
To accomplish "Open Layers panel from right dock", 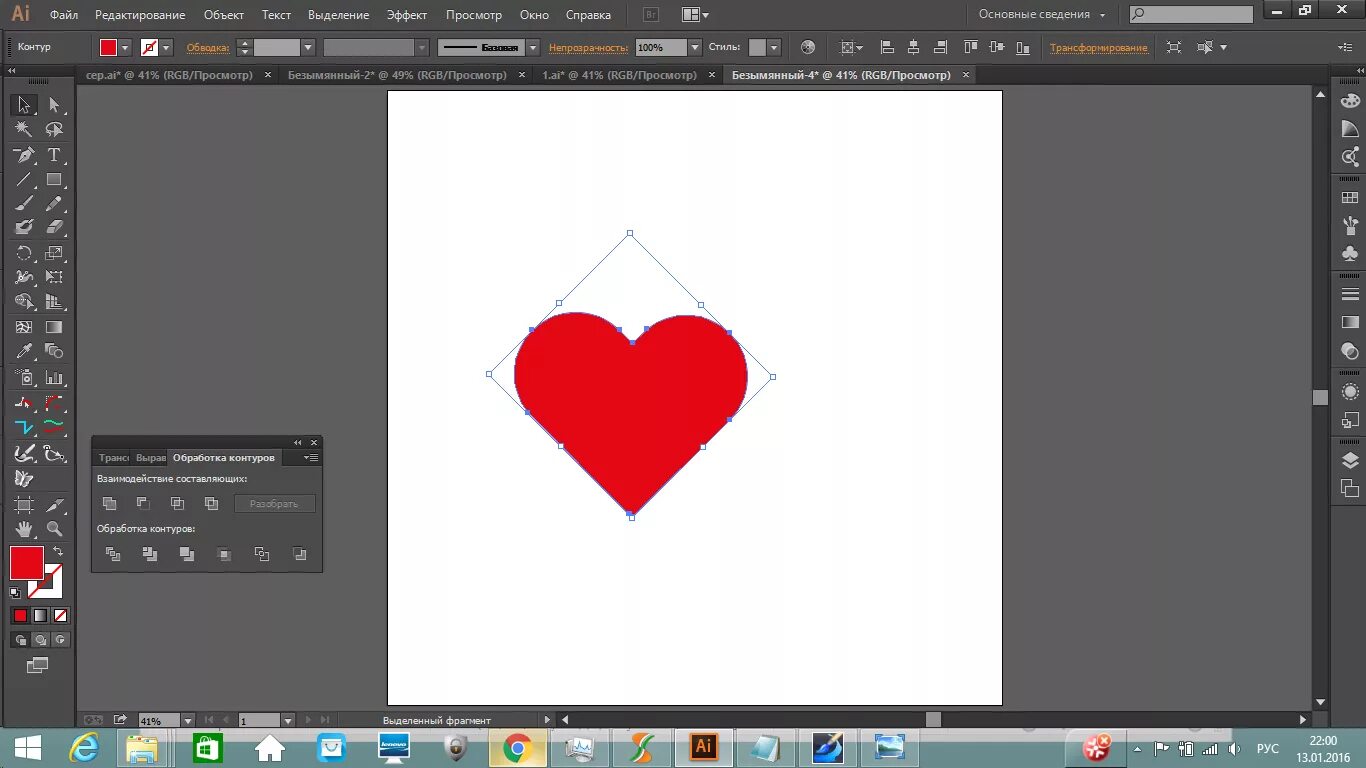I will tap(1350, 460).
